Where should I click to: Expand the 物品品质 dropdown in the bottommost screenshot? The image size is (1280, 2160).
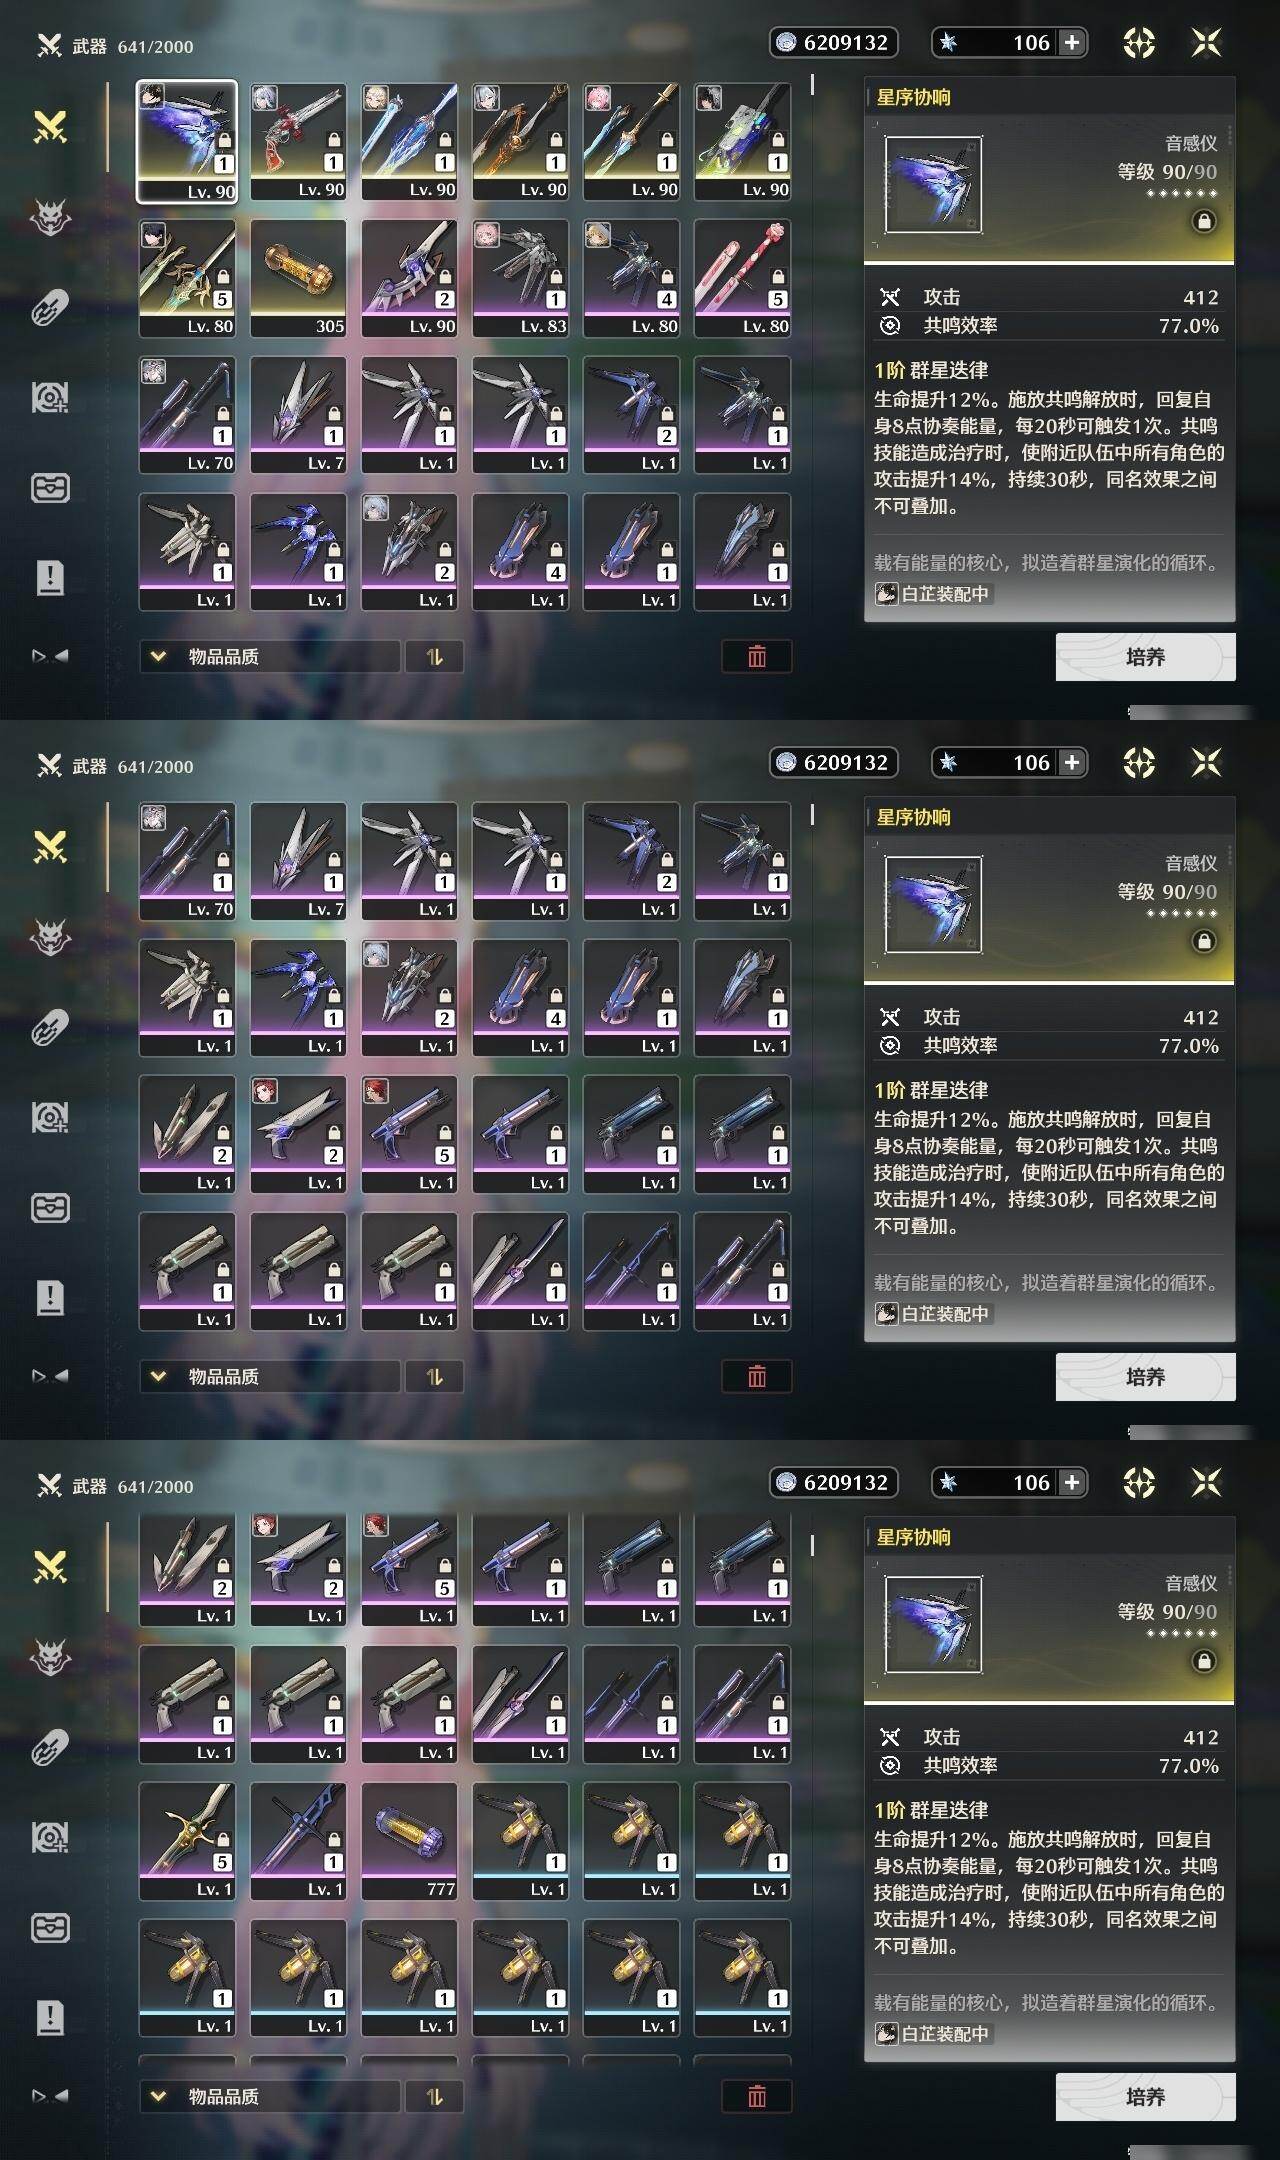[270, 2097]
